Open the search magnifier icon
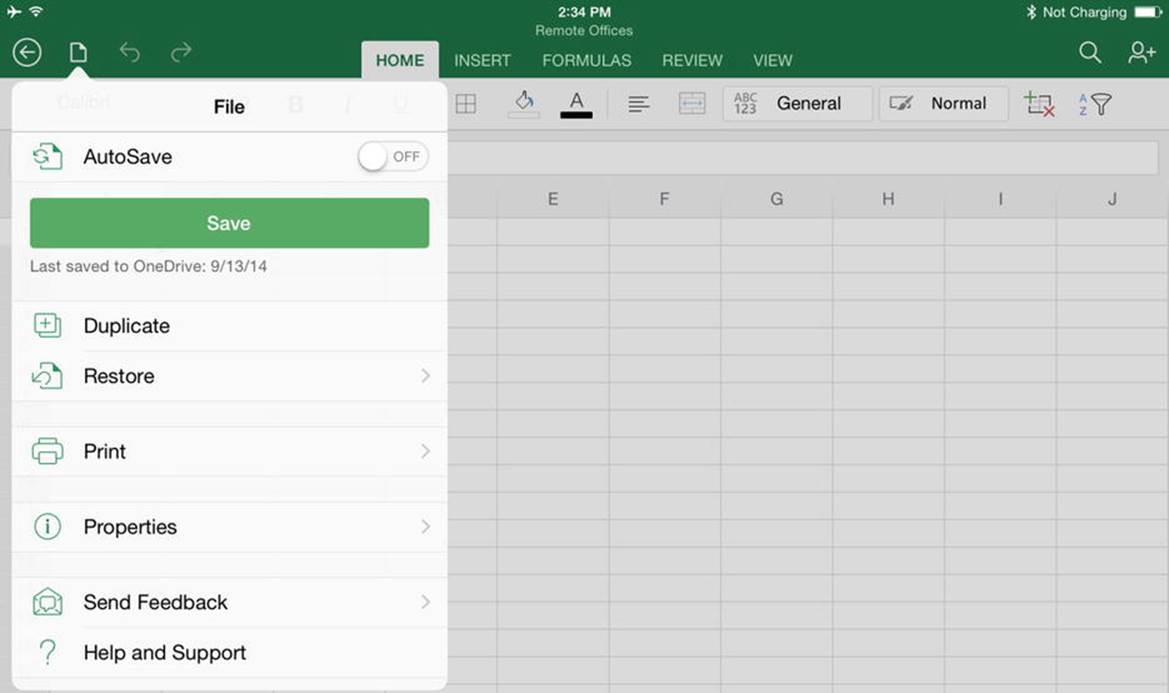Image resolution: width=1169 pixels, height=693 pixels. click(1090, 52)
